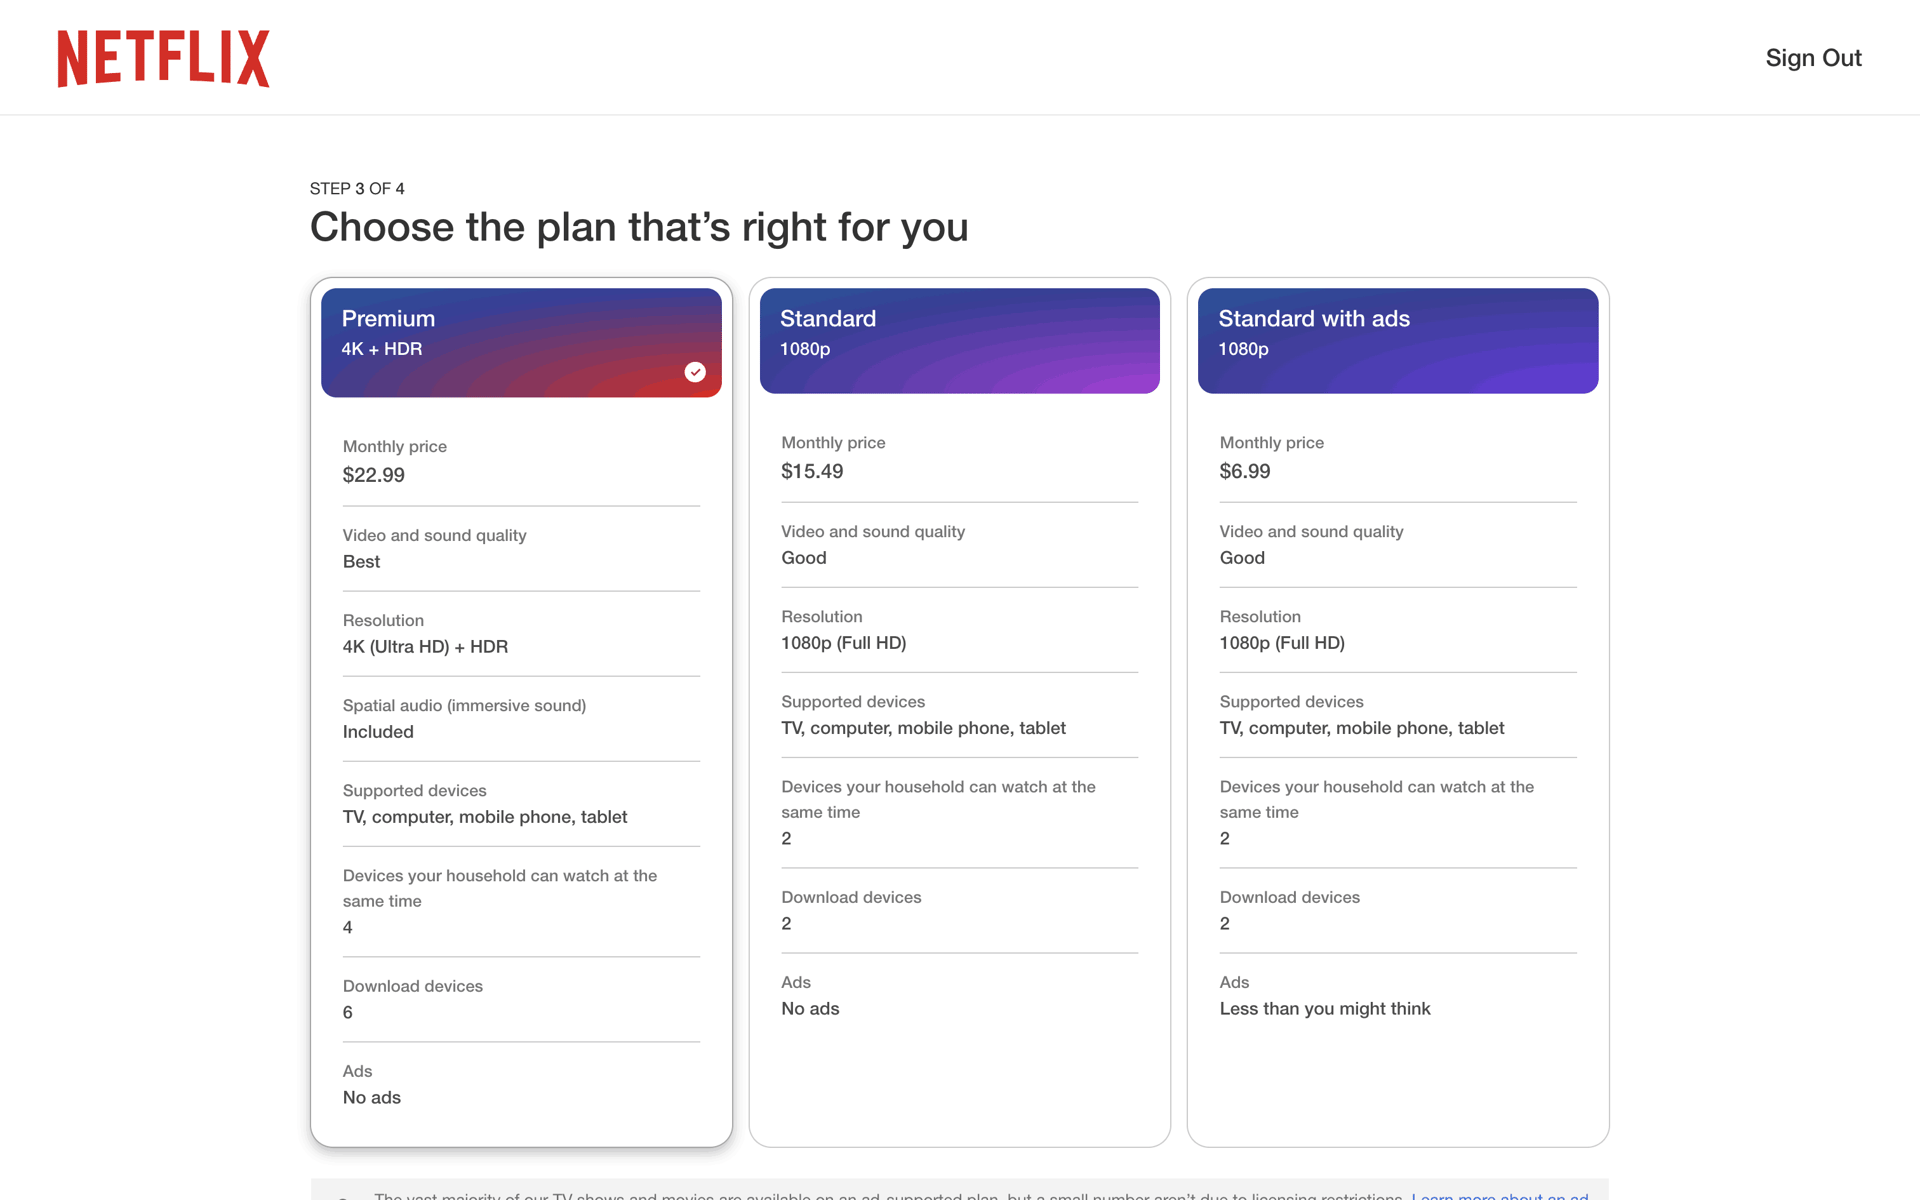Click the $15.49 Standard monthly price
Image resolution: width=1920 pixels, height=1200 pixels.
812,471
